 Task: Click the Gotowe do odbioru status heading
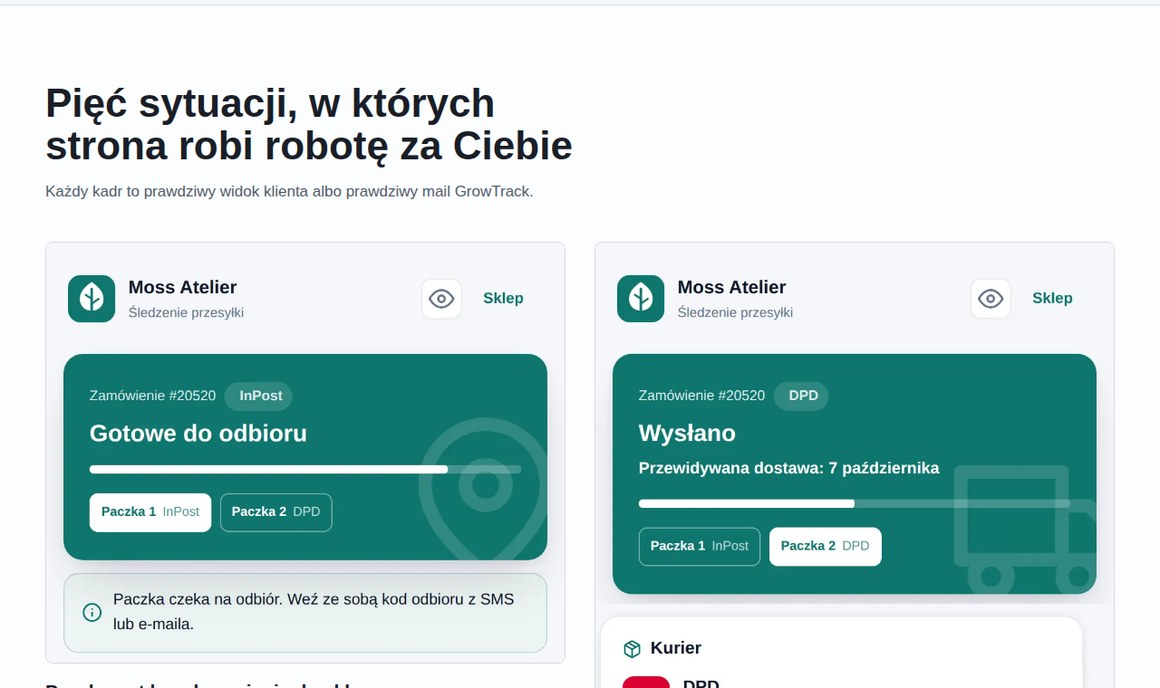198,433
